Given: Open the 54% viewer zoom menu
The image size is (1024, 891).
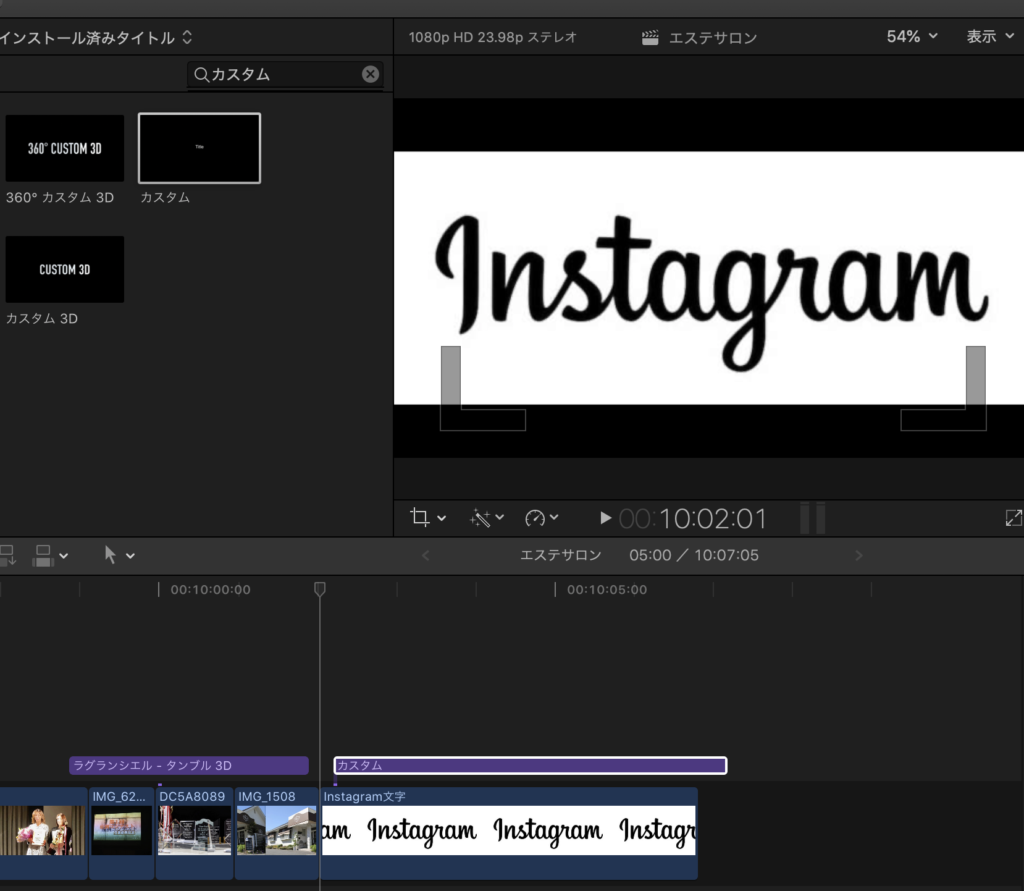Looking at the screenshot, I should 912,37.
